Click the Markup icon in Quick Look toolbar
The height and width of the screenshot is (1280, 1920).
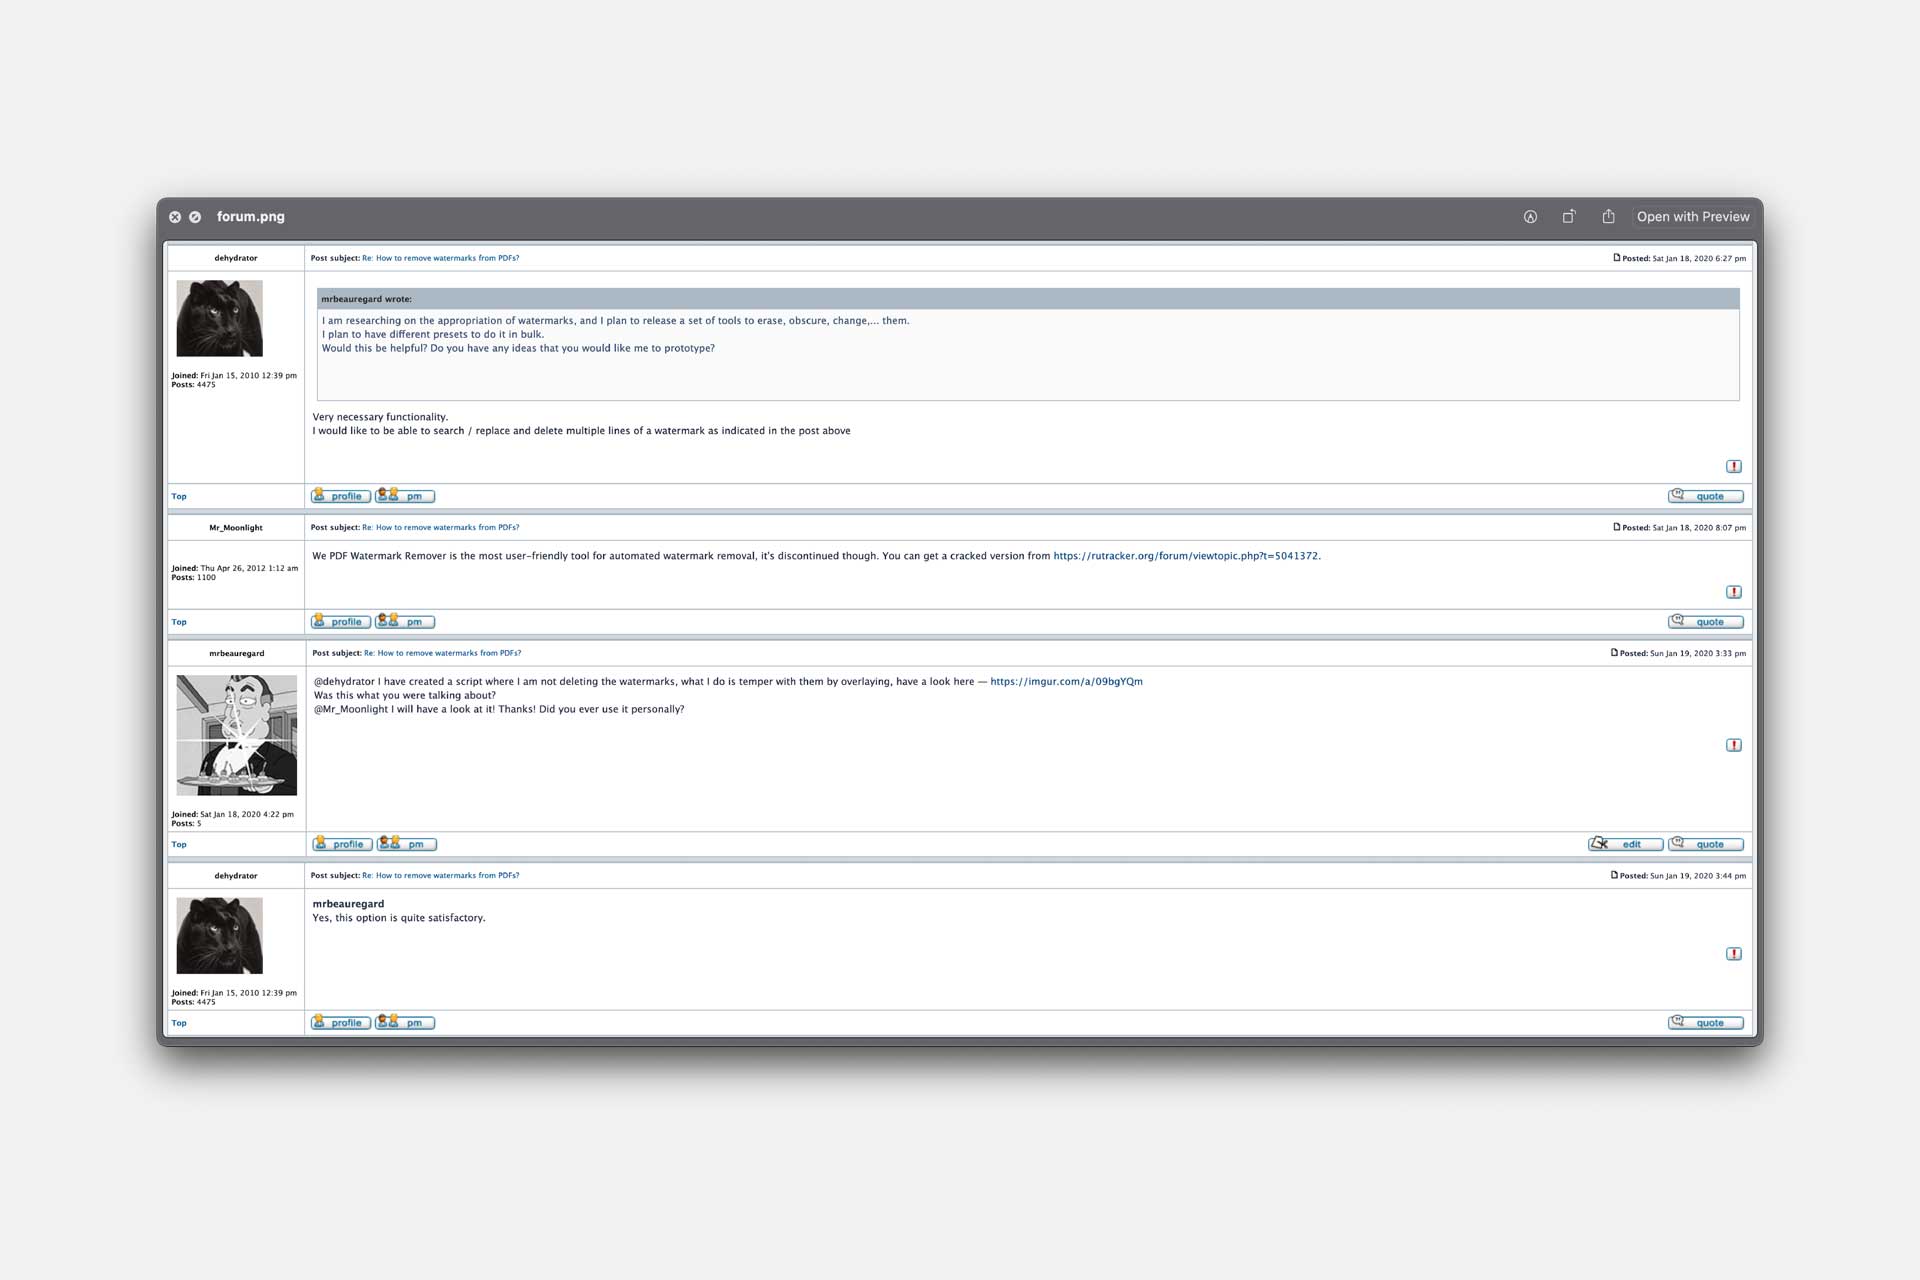pos(1530,217)
